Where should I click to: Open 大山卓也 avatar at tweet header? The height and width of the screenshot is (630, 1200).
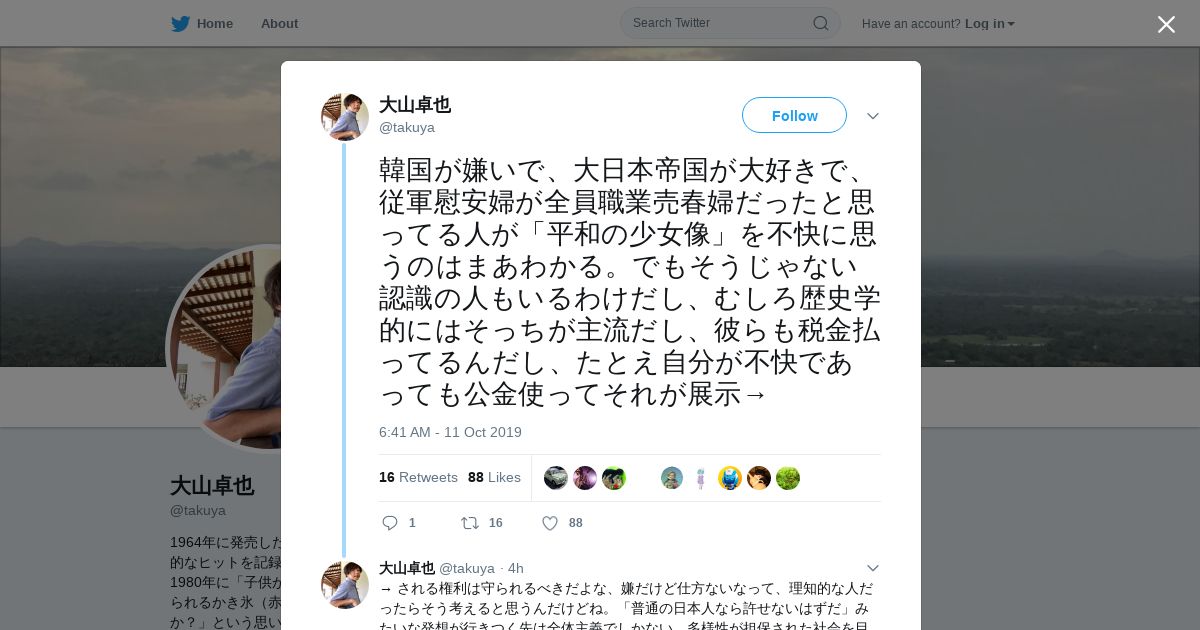tap(345, 117)
